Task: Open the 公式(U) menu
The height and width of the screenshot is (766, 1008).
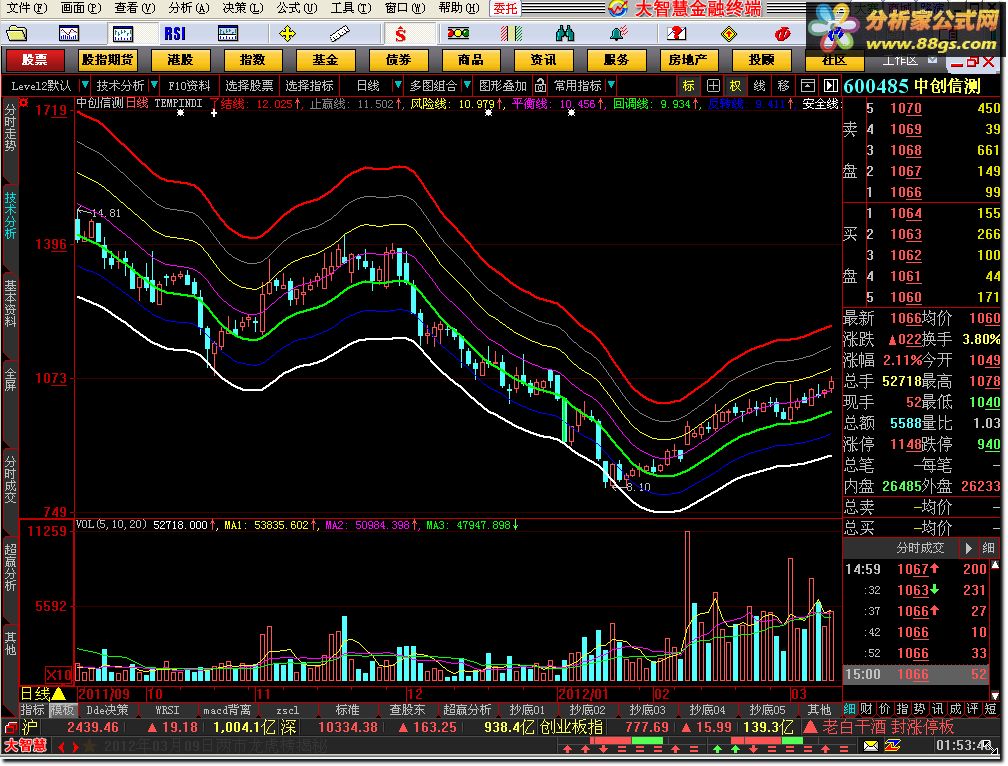Action: pyautogui.click(x=297, y=8)
